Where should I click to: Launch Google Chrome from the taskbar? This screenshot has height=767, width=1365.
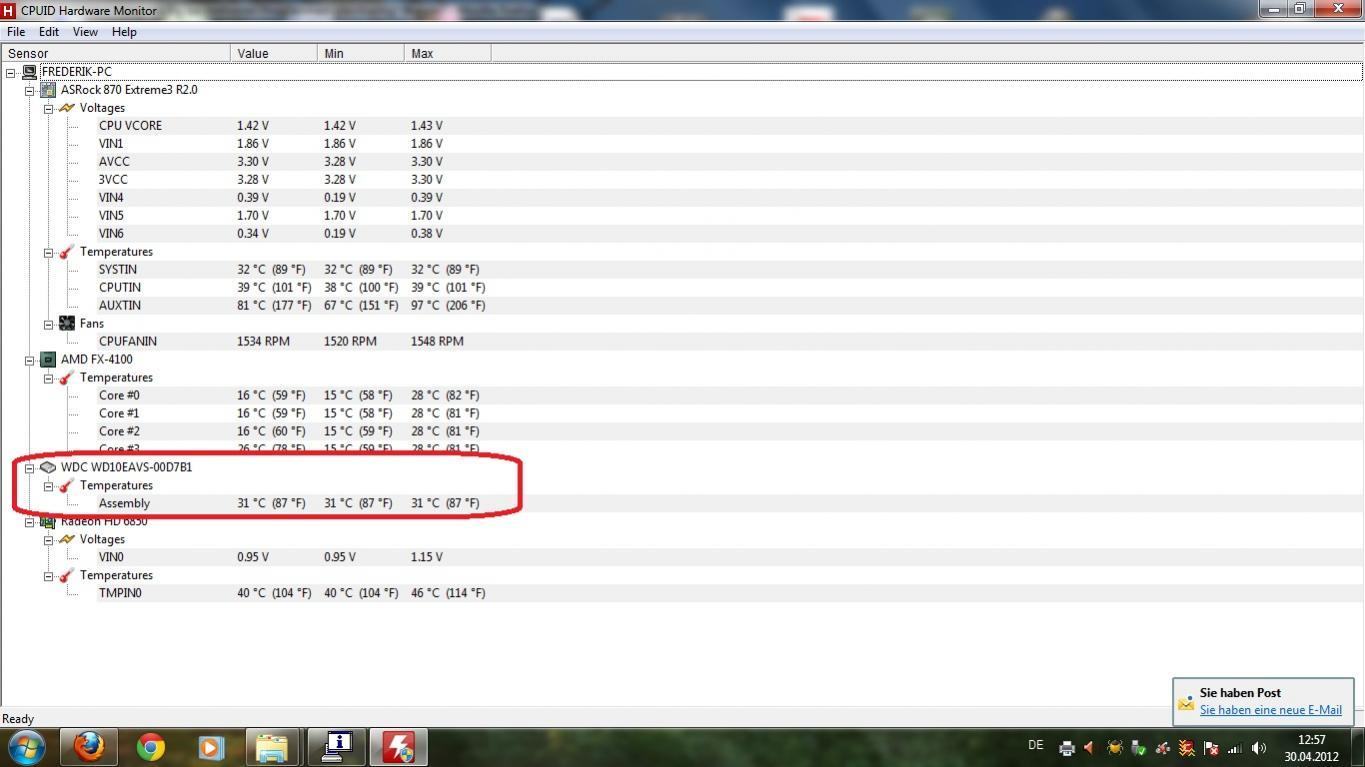(151, 747)
